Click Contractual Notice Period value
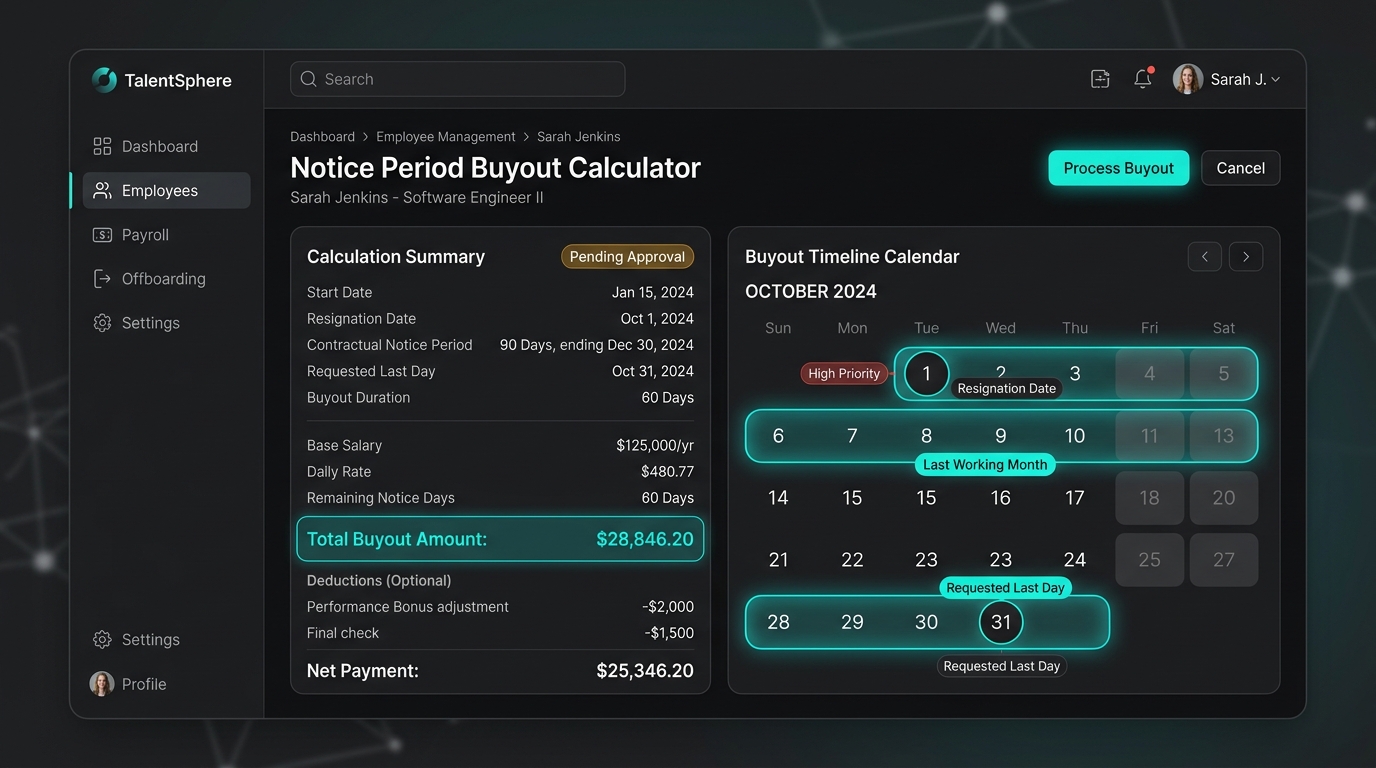Viewport: 1376px width, 768px height. [x=597, y=345]
